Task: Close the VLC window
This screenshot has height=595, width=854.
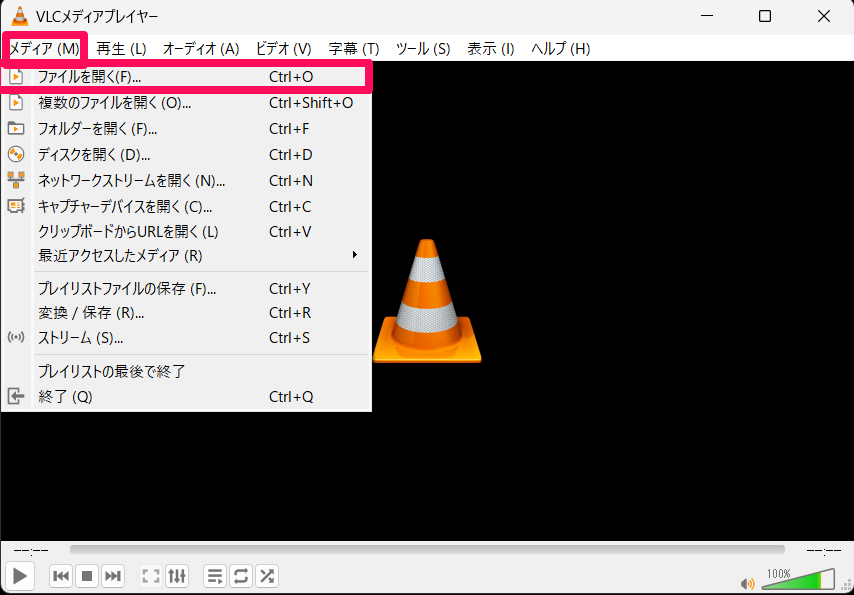Action: [x=824, y=16]
